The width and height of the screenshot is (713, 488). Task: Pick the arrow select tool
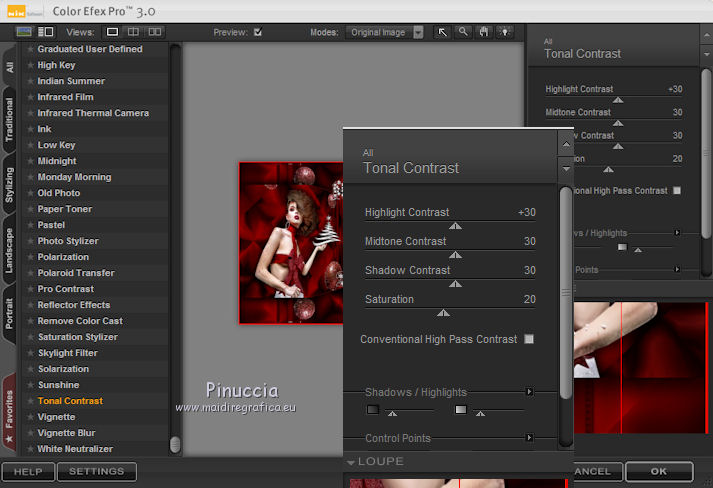click(x=442, y=32)
